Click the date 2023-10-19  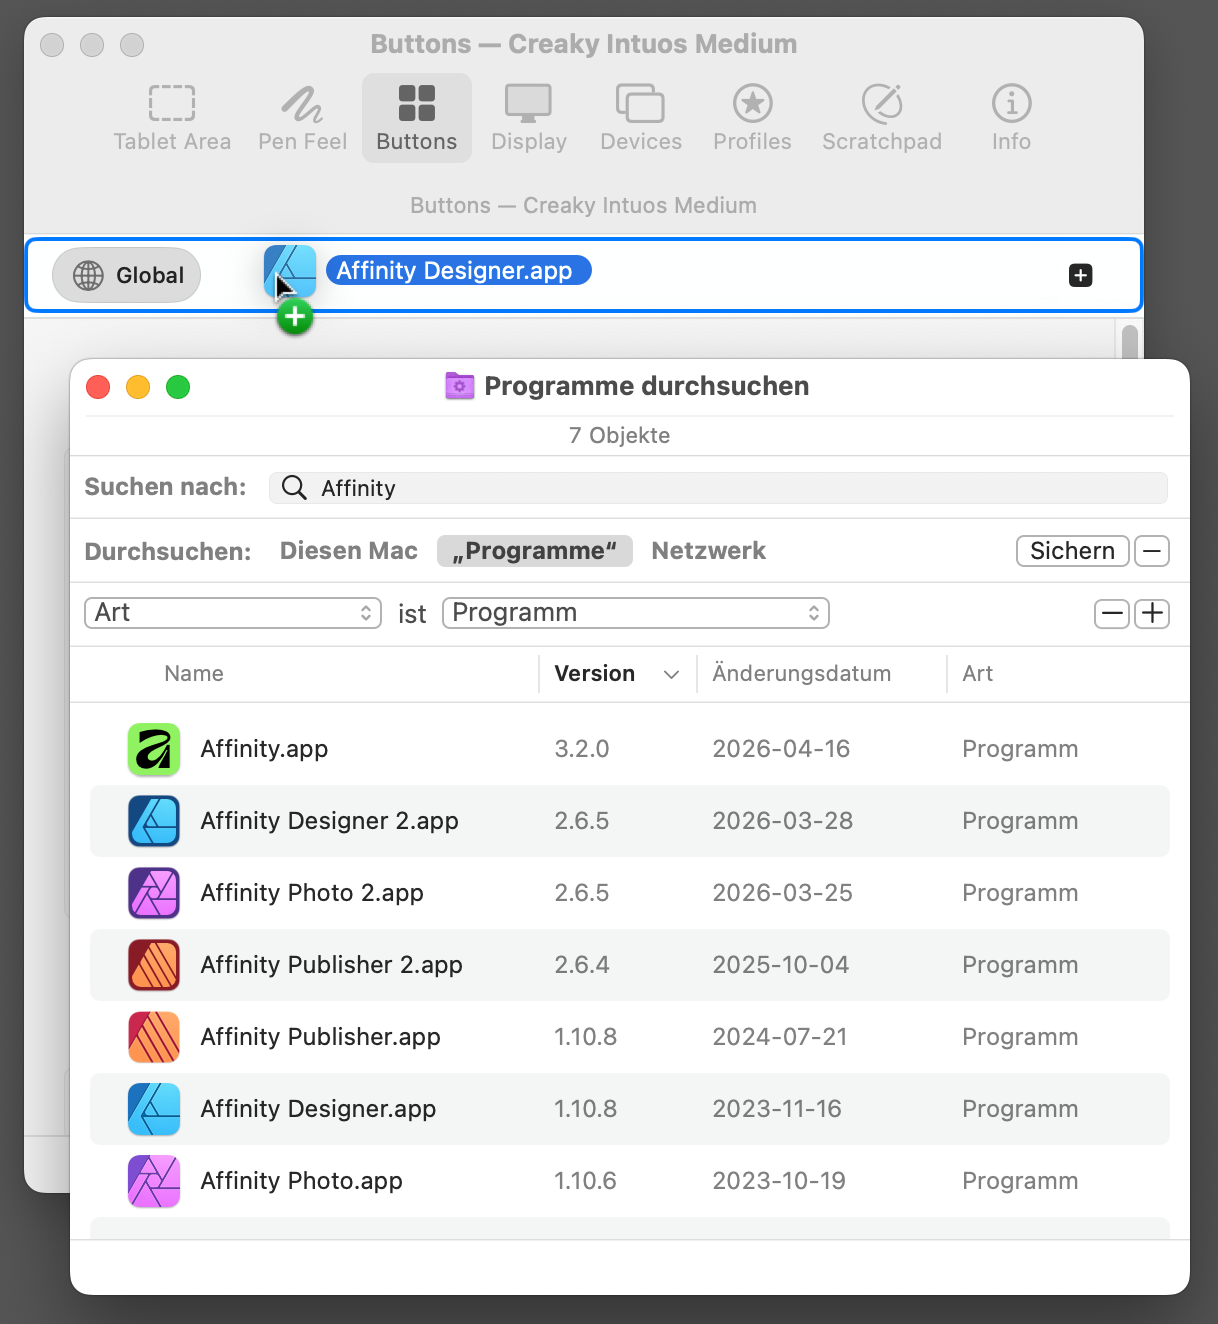(779, 1181)
